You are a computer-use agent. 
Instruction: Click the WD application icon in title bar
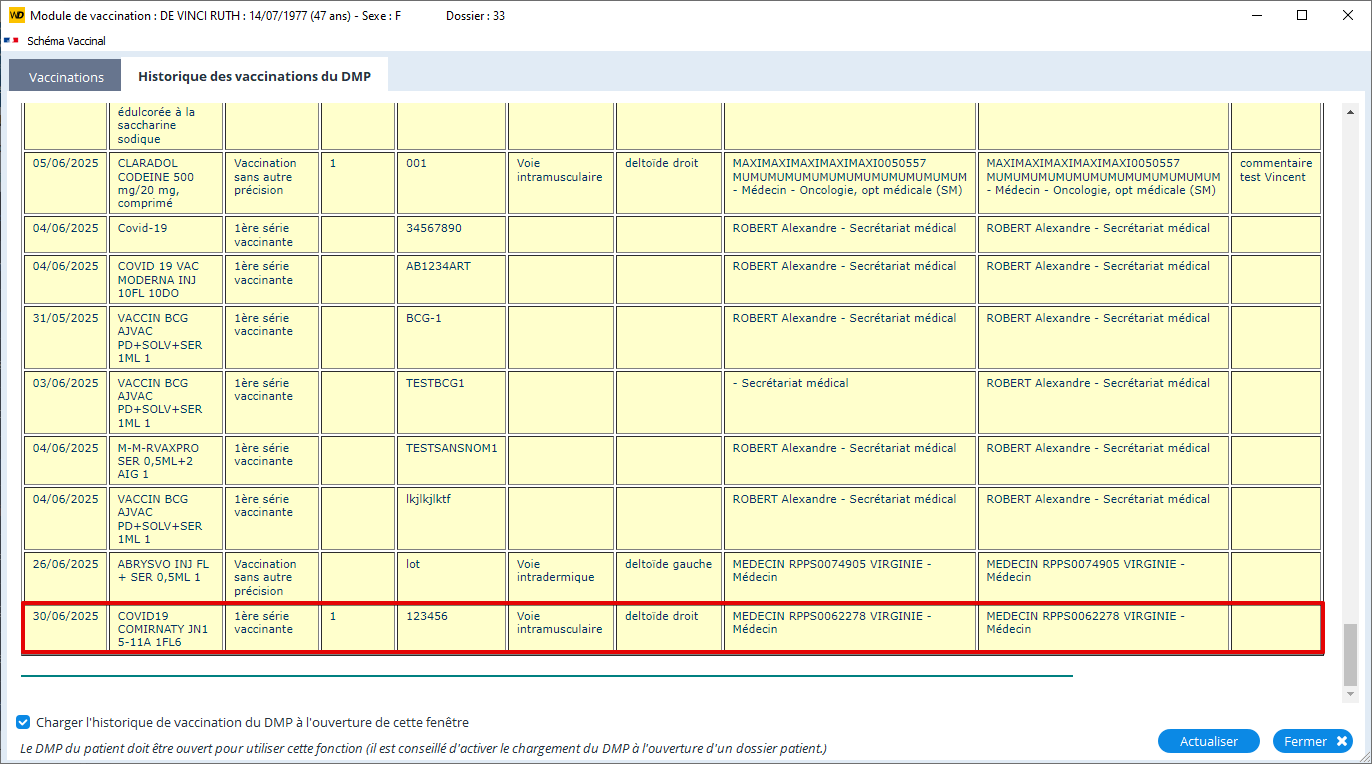click(x=16, y=16)
